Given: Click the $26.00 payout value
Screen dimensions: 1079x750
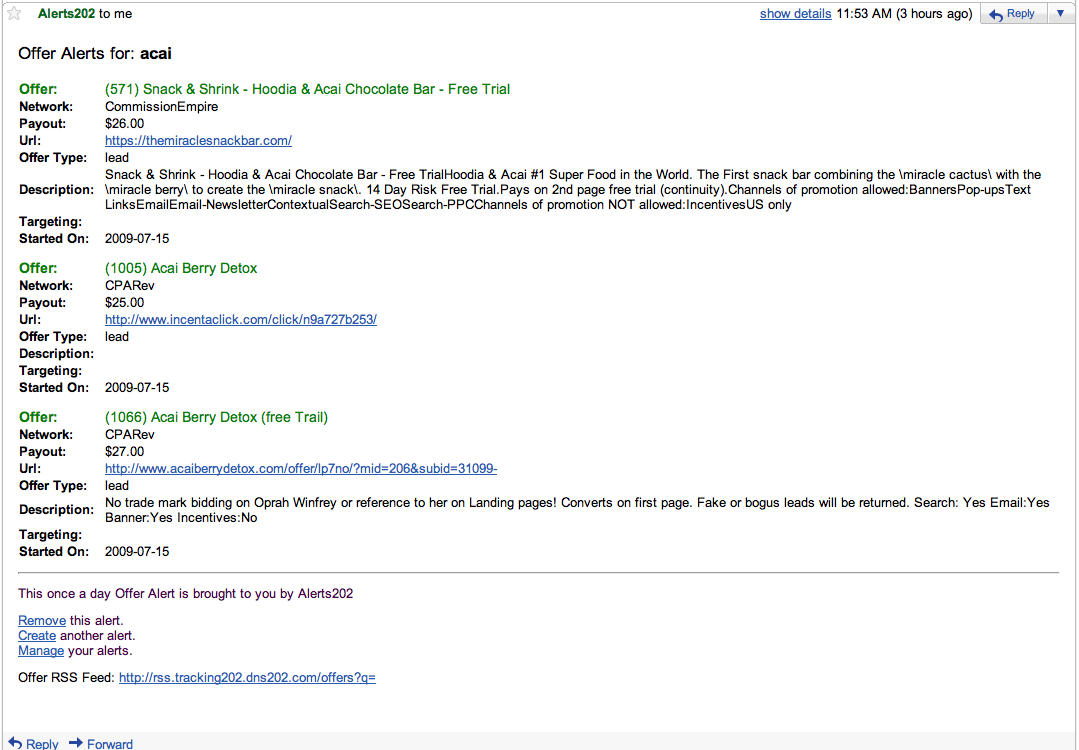Looking at the screenshot, I should coord(125,124).
